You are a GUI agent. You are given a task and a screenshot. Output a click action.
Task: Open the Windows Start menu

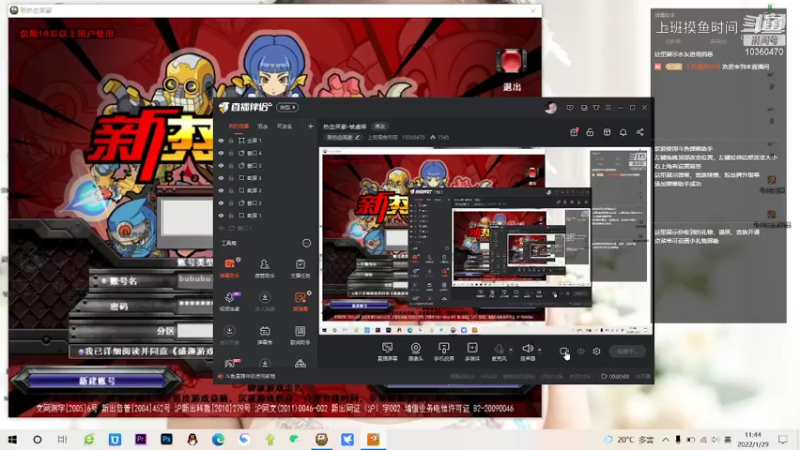pyautogui.click(x=12, y=439)
